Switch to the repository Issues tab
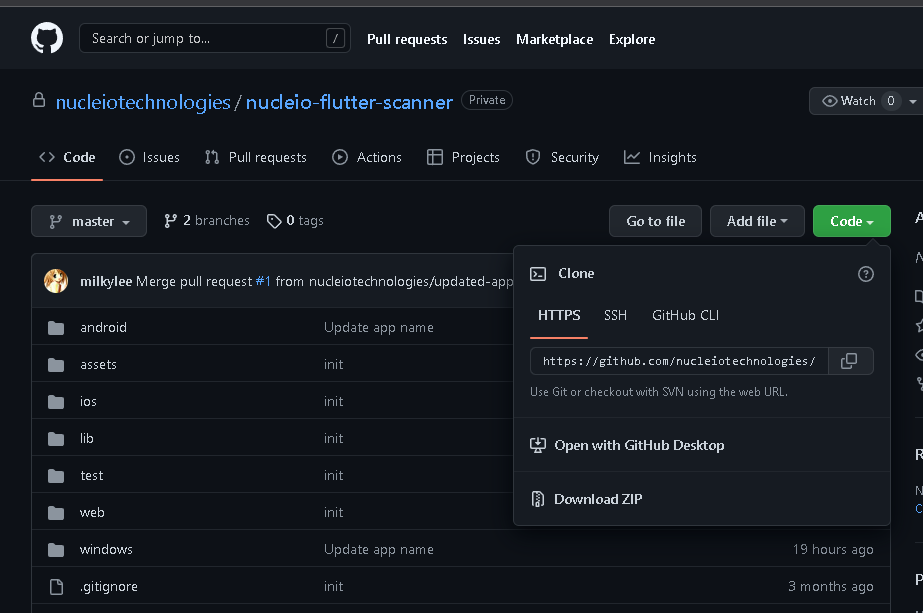 [x=150, y=157]
